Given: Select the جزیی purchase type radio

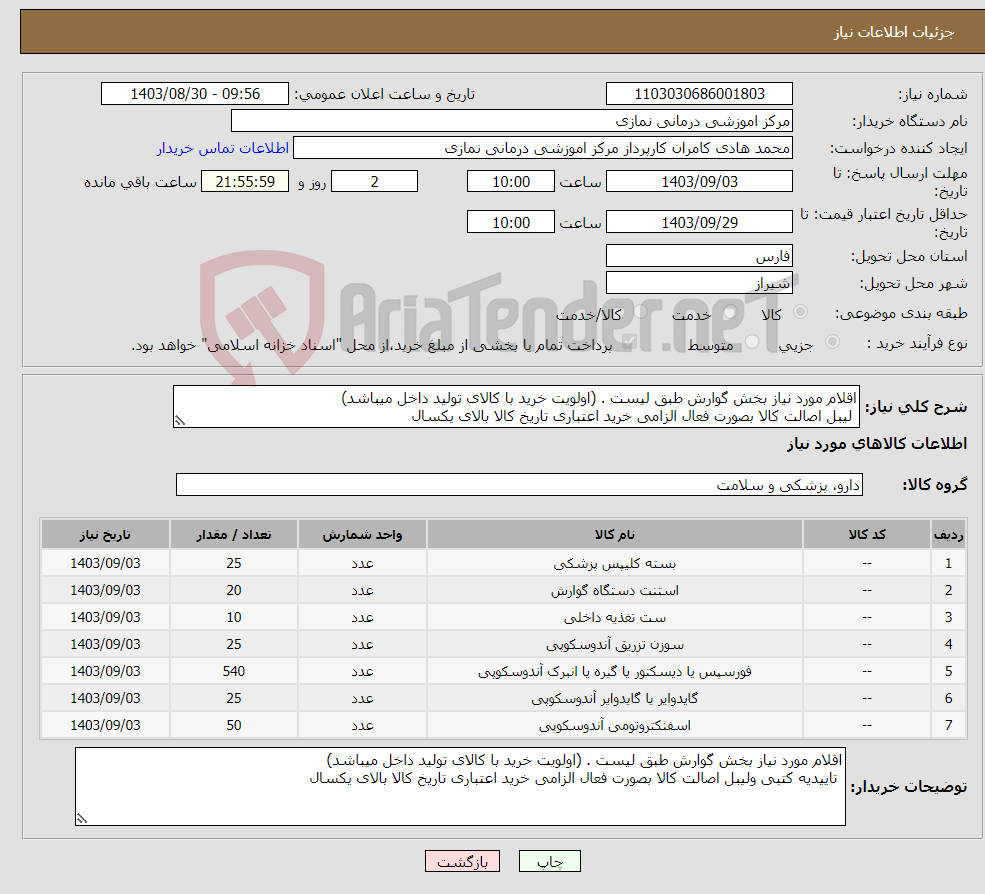Looking at the screenshot, I should [832, 341].
